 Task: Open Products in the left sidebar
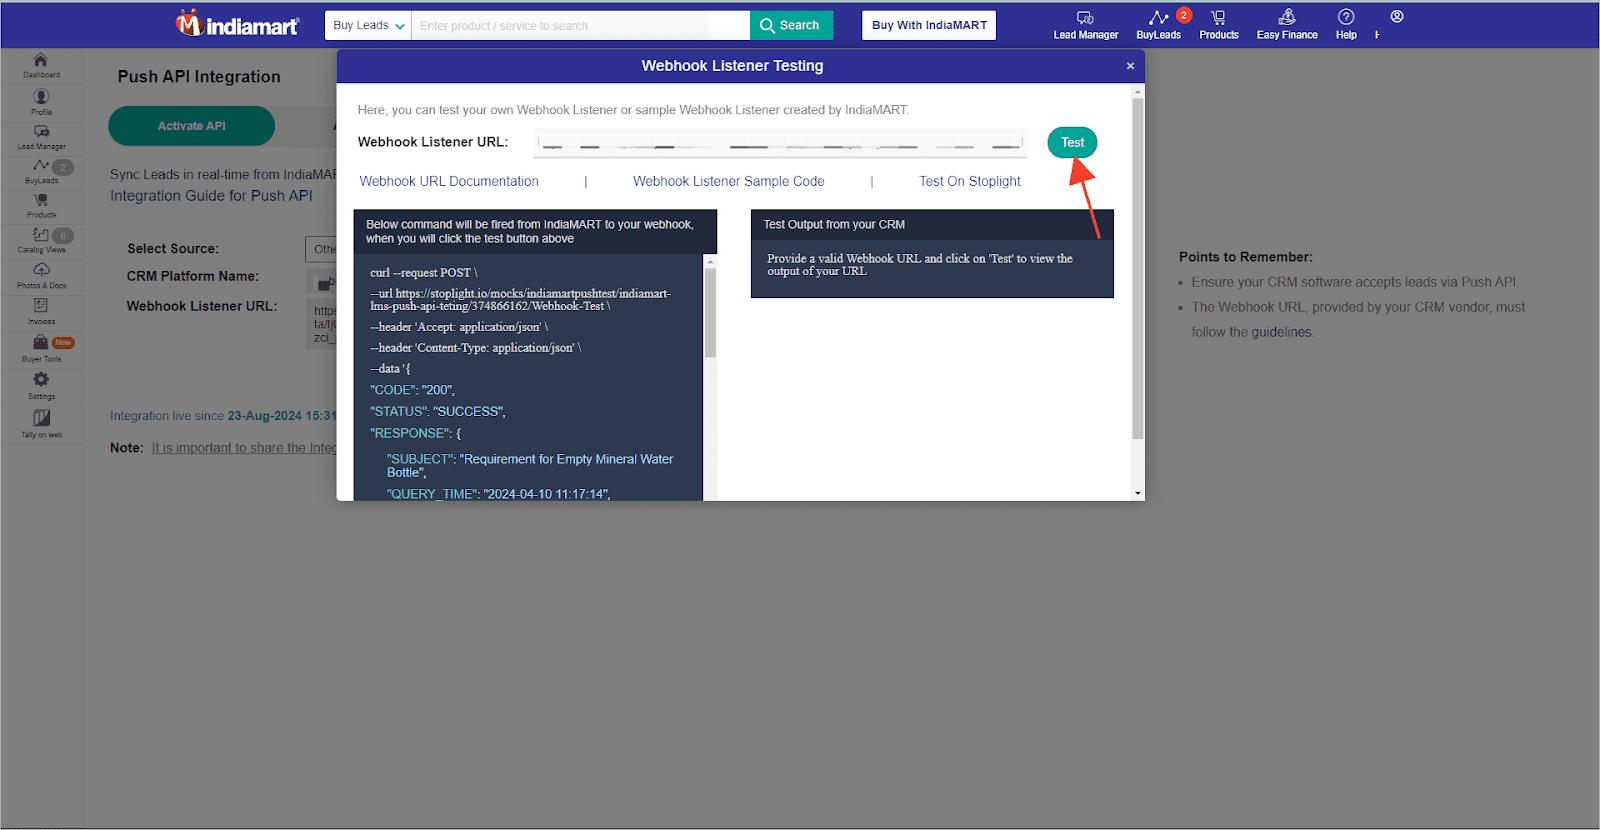(x=41, y=205)
